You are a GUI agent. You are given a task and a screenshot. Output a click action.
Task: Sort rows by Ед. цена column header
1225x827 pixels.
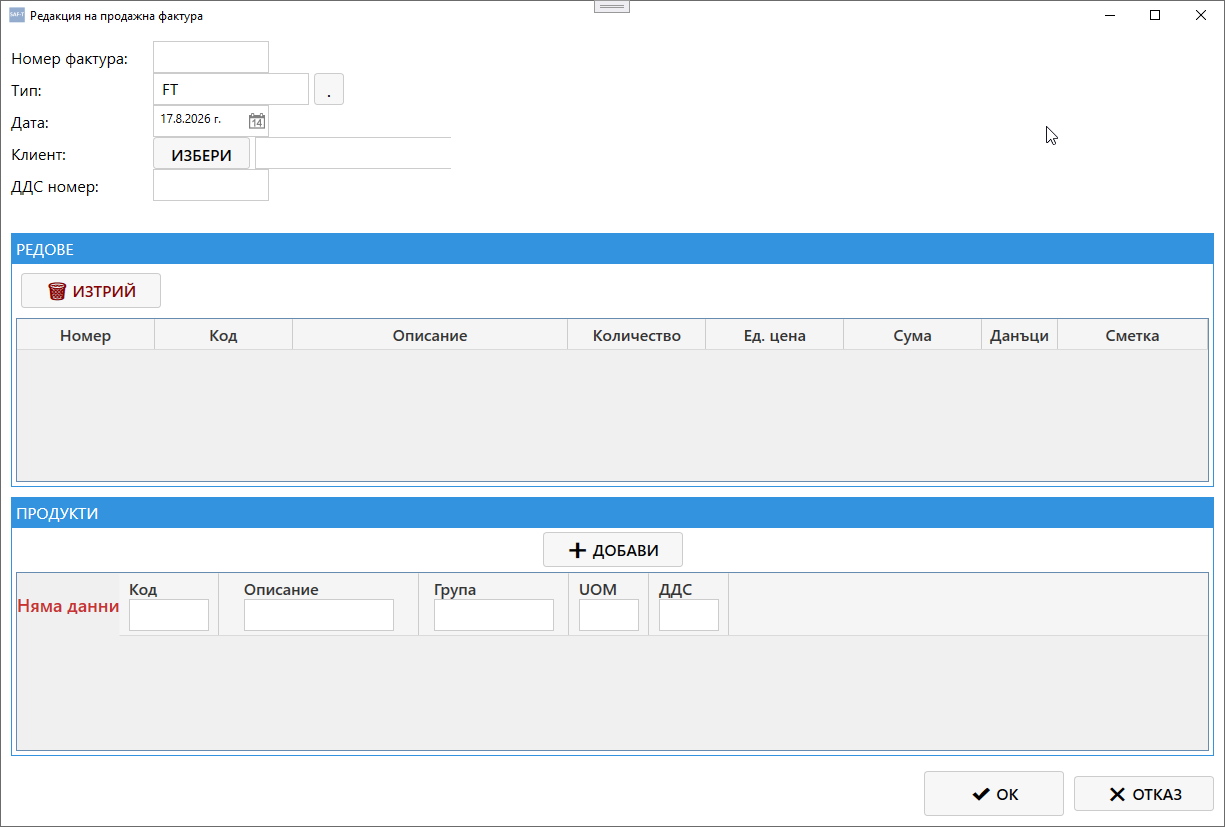[775, 335]
